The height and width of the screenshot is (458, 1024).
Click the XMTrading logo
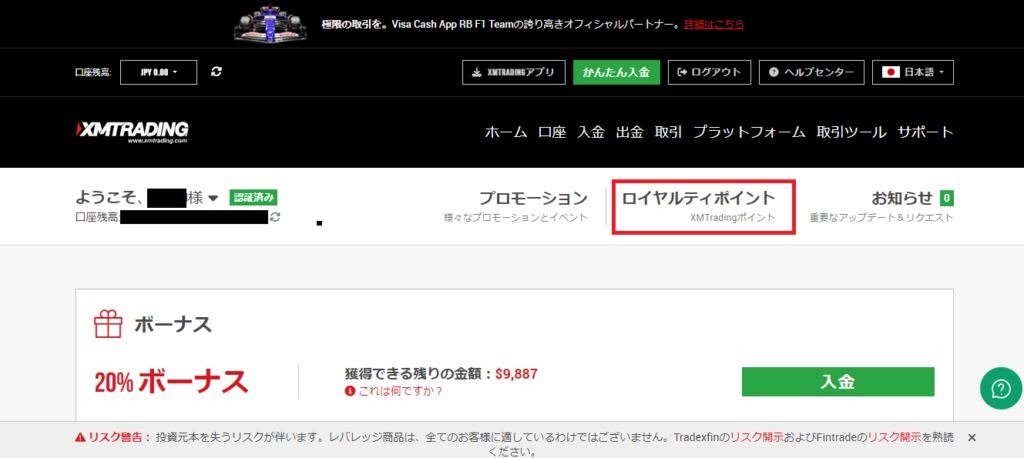132,132
